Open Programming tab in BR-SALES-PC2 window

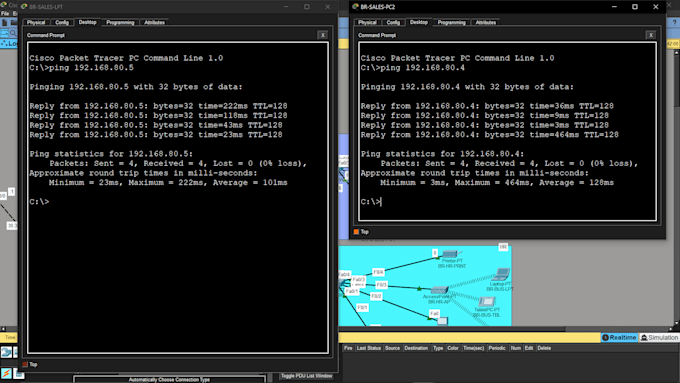(451, 23)
